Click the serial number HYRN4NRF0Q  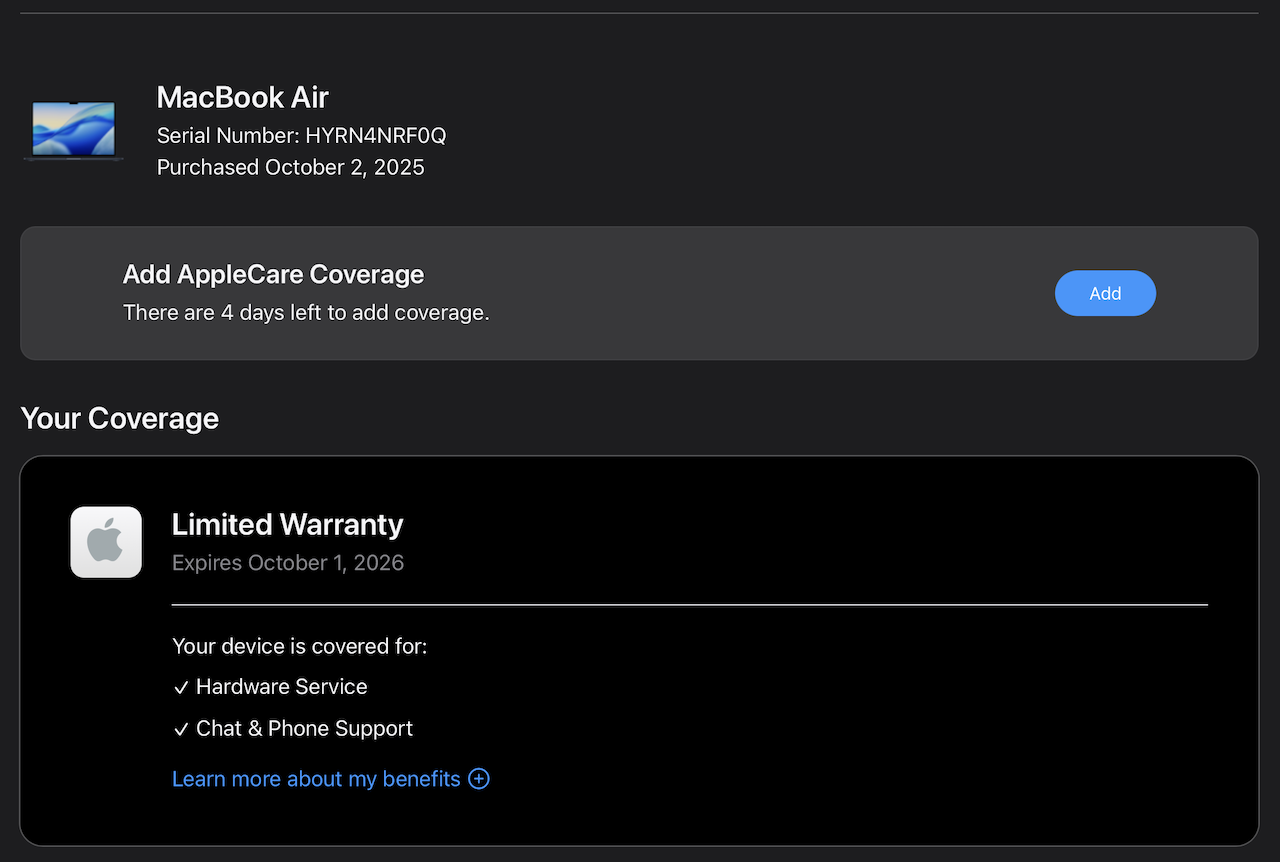pyautogui.click(x=375, y=135)
